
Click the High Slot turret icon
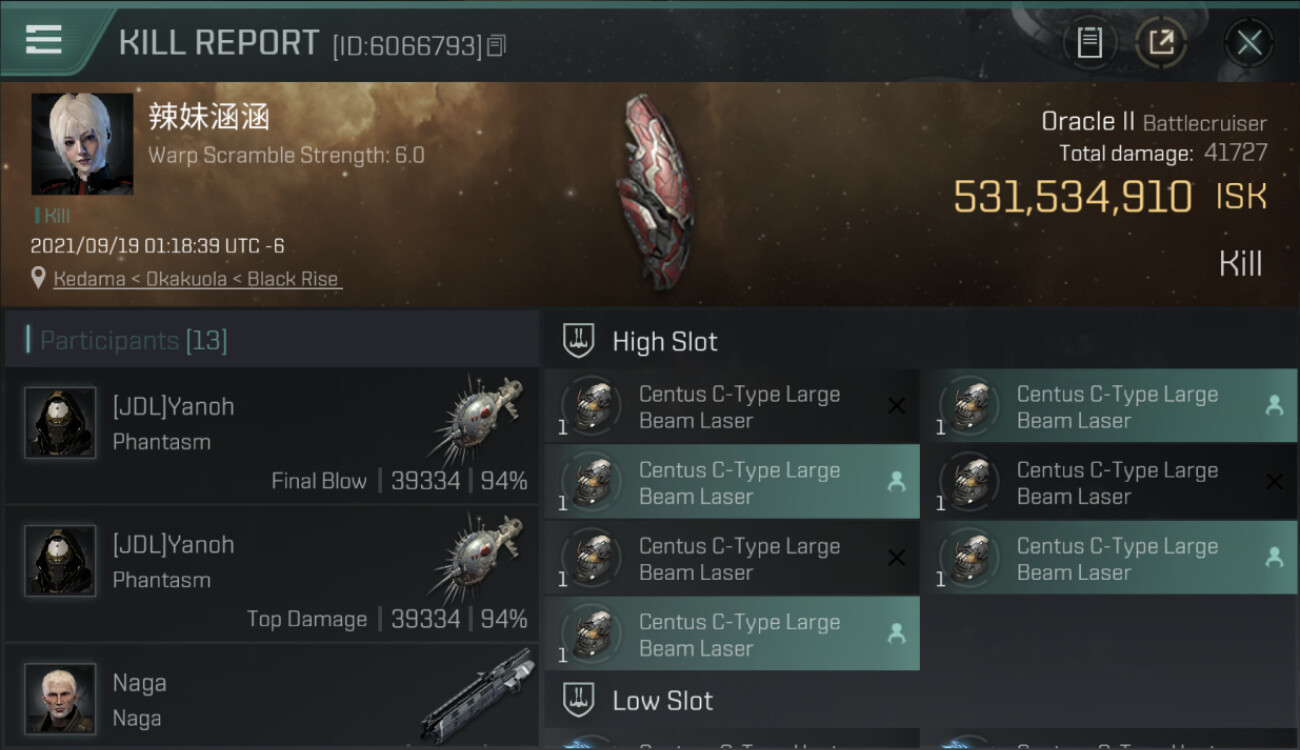579,341
